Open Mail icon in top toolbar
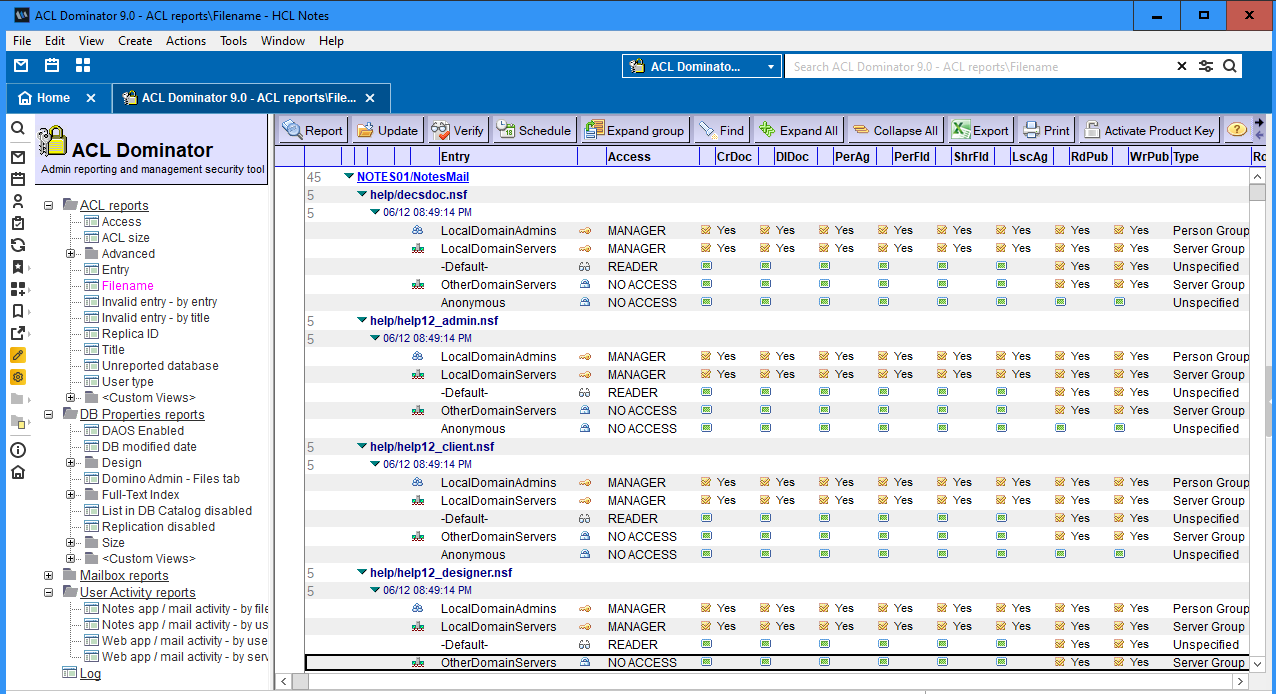Image resolution: width=1276 pixels, height=694 pixels. pos(21,65)
